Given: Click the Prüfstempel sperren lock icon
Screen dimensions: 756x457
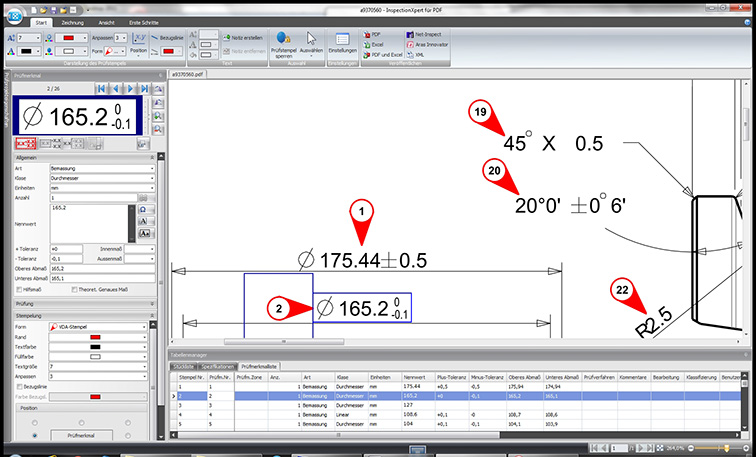Looking at the screenshot, I should click(x=282, y=40).
